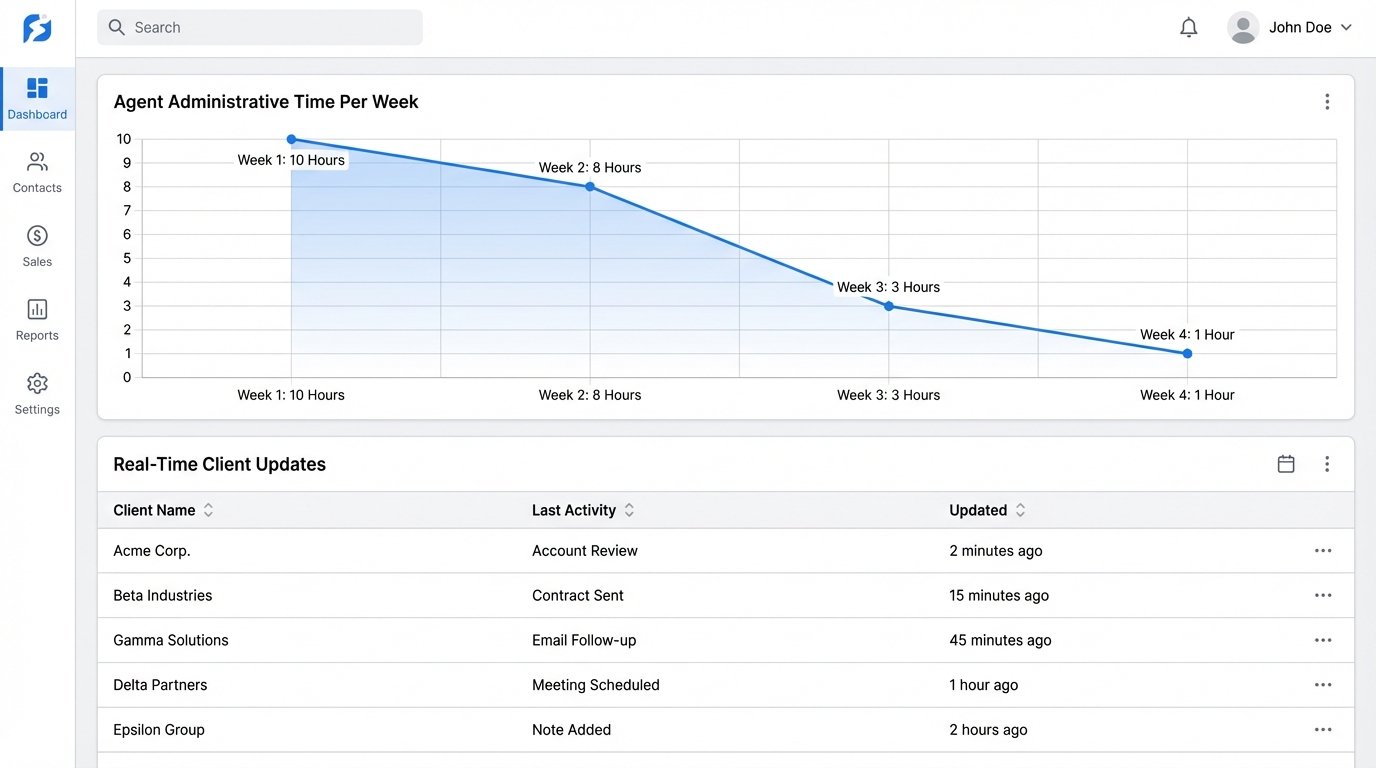Open the row actions menu for Delta Partners

(x=1323, y=685)
